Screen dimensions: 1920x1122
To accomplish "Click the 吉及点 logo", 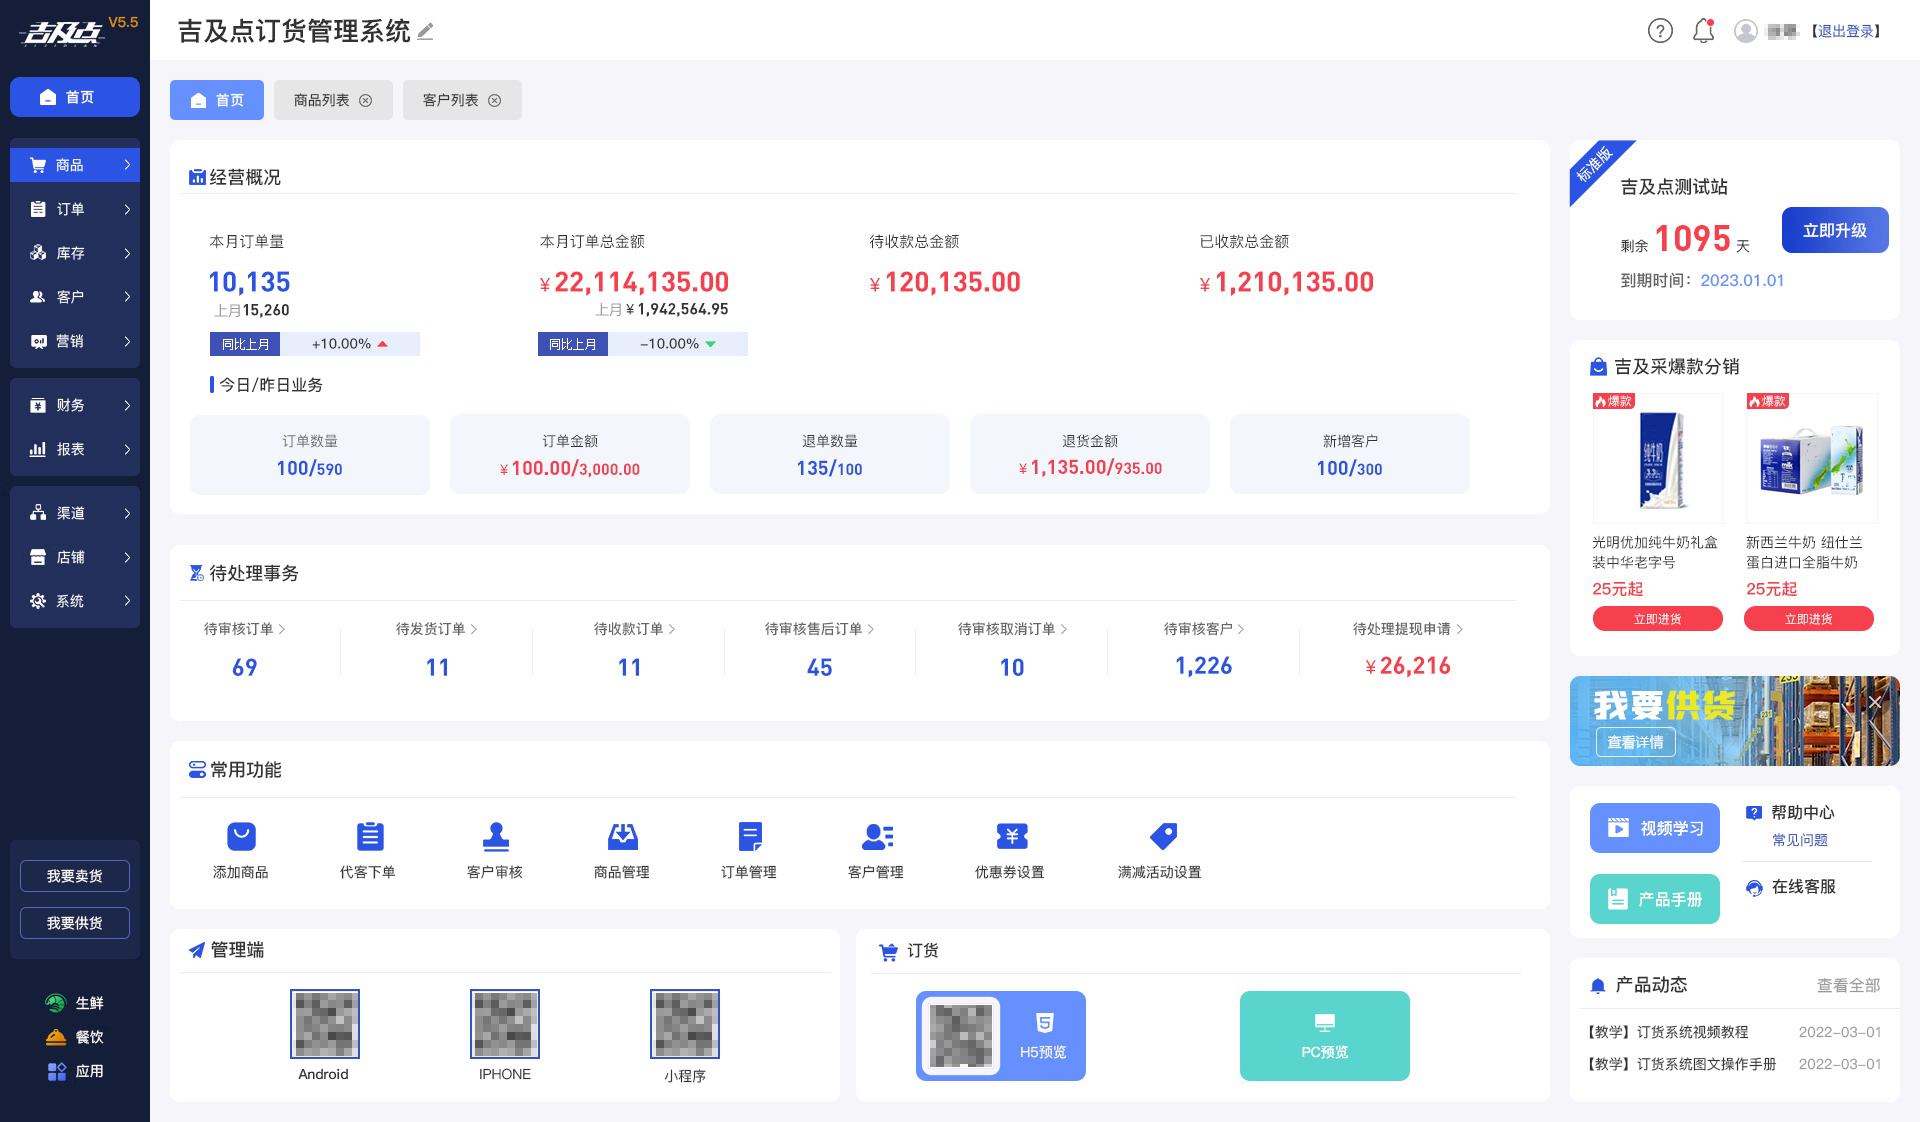I will [63, 34].
